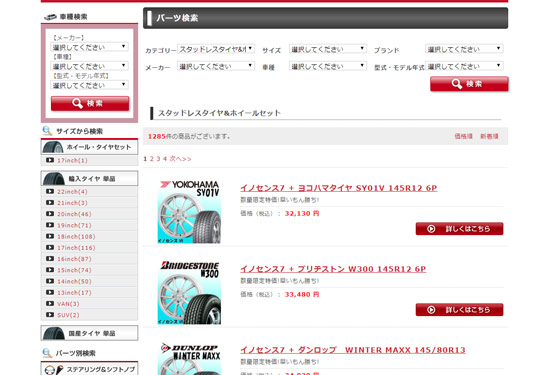Open the 輸入タイヤ 単品 sidebar category
550x375 pixels.
[89, 179]
